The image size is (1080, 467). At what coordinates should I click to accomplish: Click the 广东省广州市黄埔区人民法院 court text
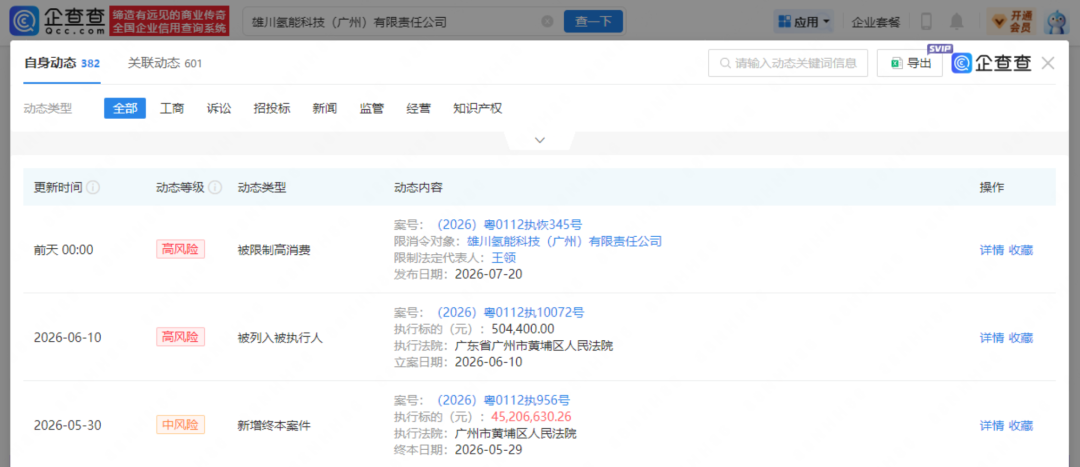pos(534,346)
